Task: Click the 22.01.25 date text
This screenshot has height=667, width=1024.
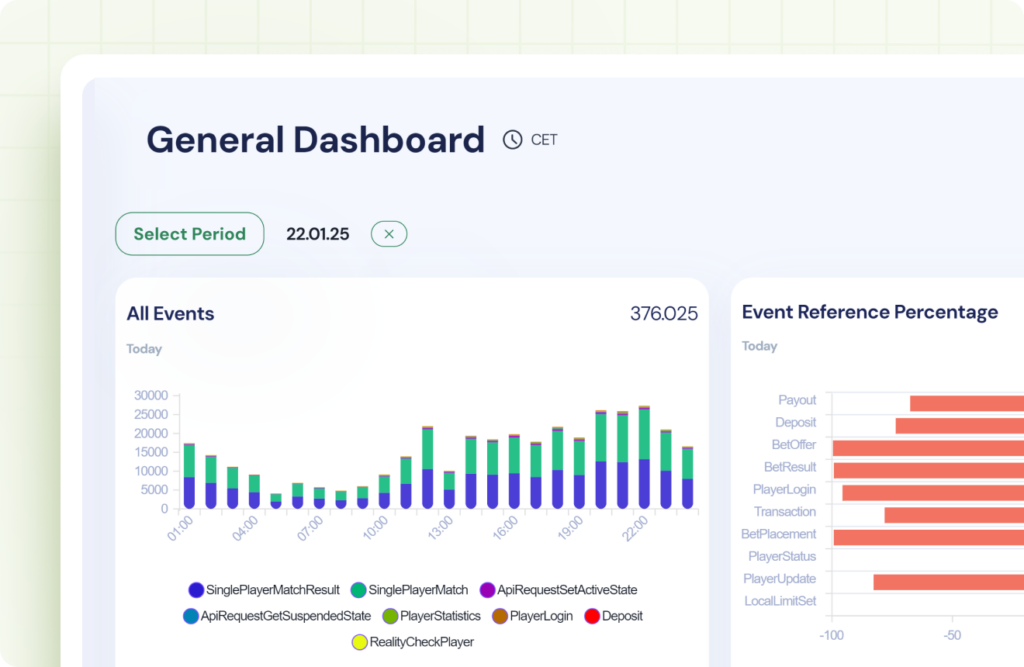Action: click(x=317, y=234)
